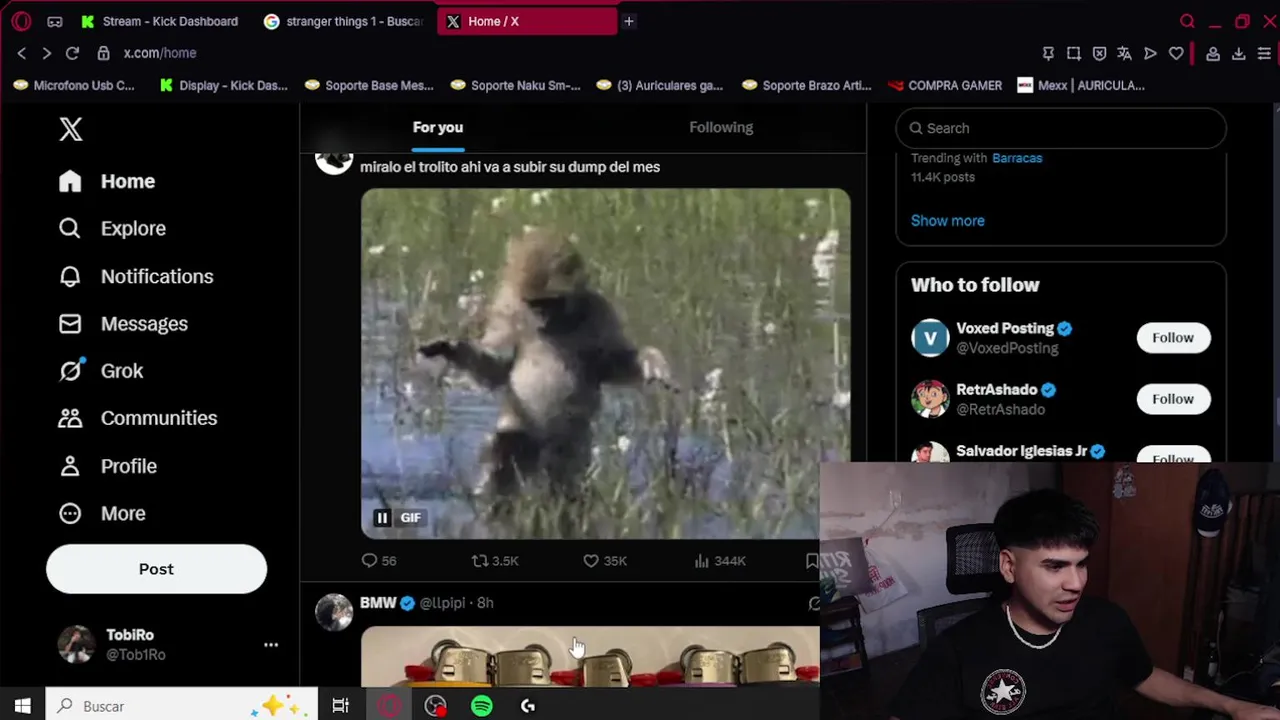Screen dimensions: 1280x720
Task: Select the Home / X browser tab
Action: click(x=527, y=21)
